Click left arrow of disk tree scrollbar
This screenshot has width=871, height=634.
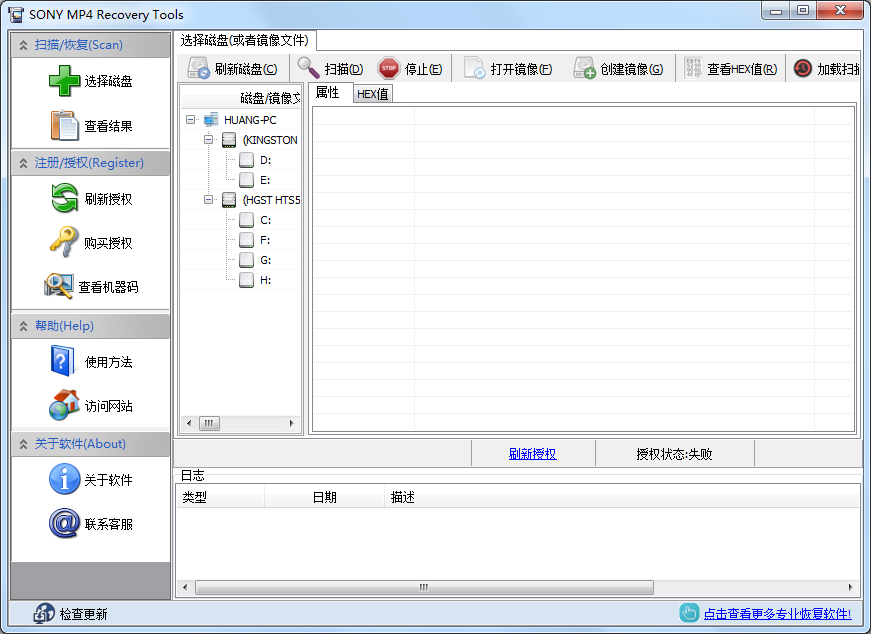click(189, 423)
